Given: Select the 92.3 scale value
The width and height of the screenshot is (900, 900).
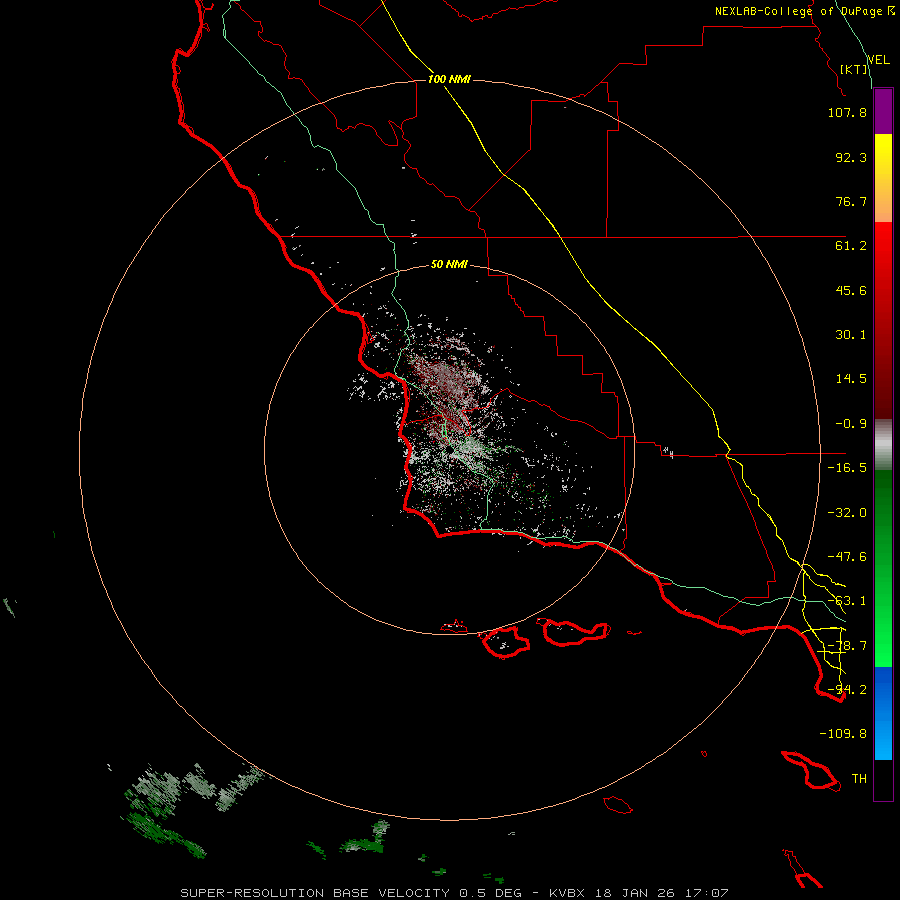Looking at the screenshot, I should point(851,157).
